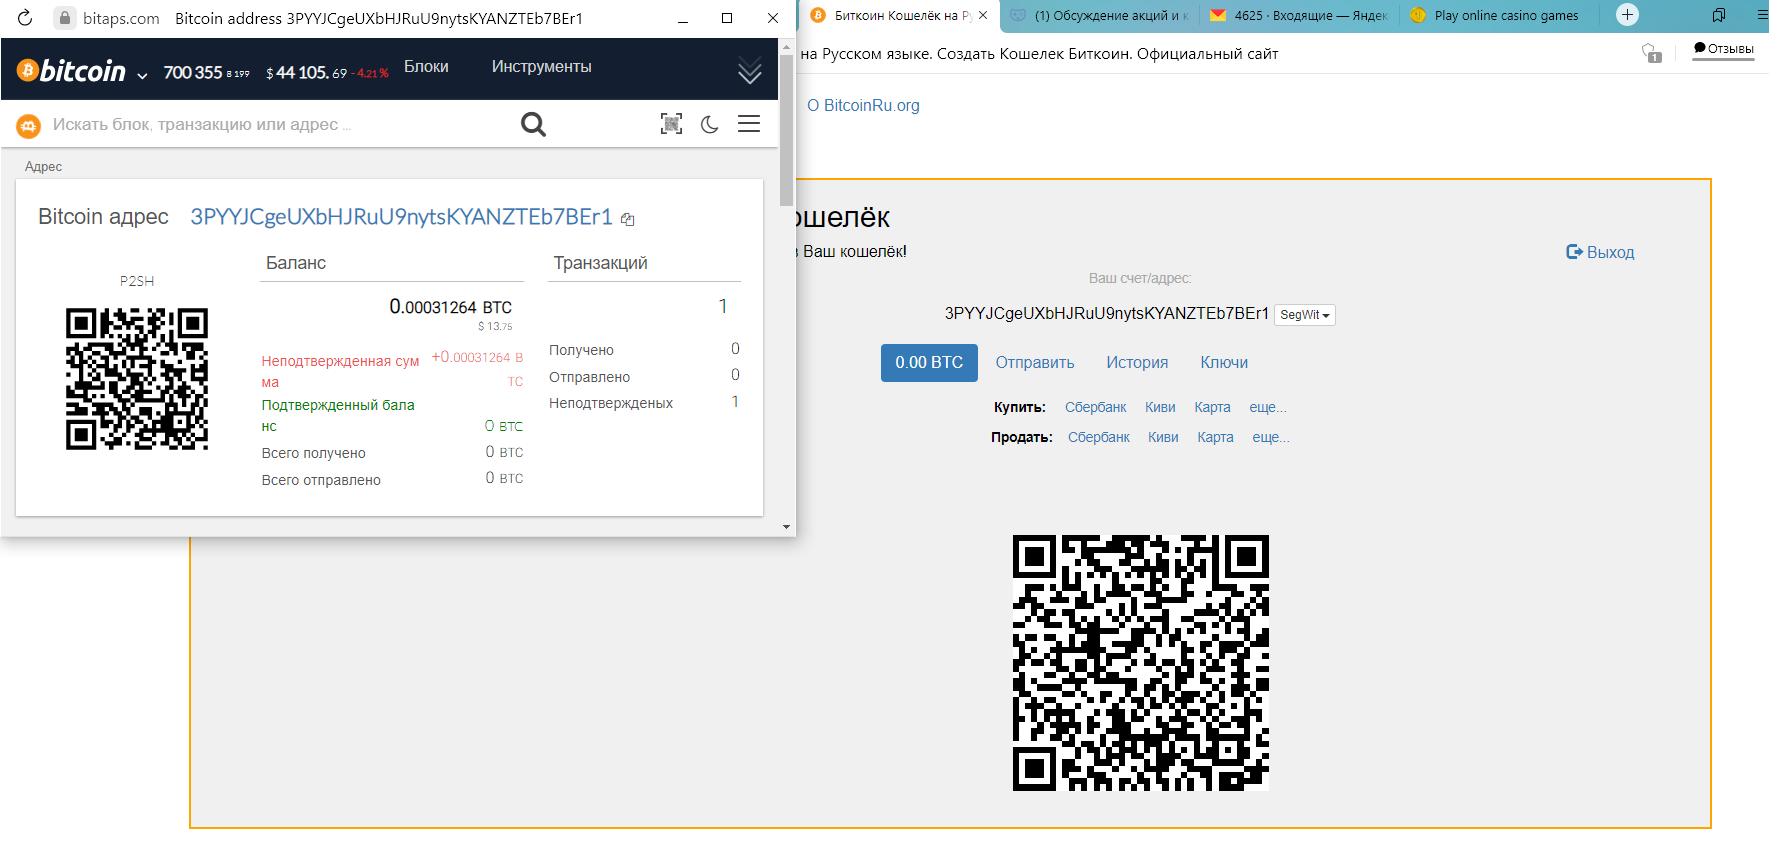
Task: Click Карта in the Купить row
Action: (1212, 407)
